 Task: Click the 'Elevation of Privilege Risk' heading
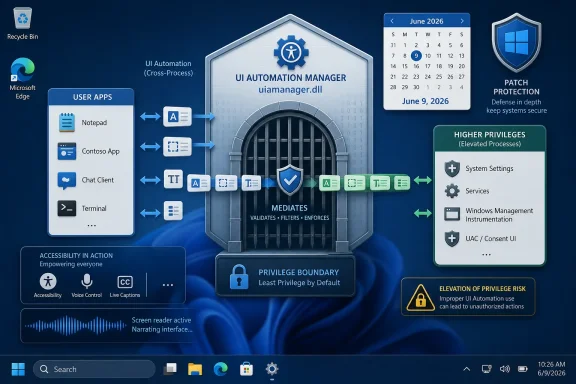click(x=482, y=289)
